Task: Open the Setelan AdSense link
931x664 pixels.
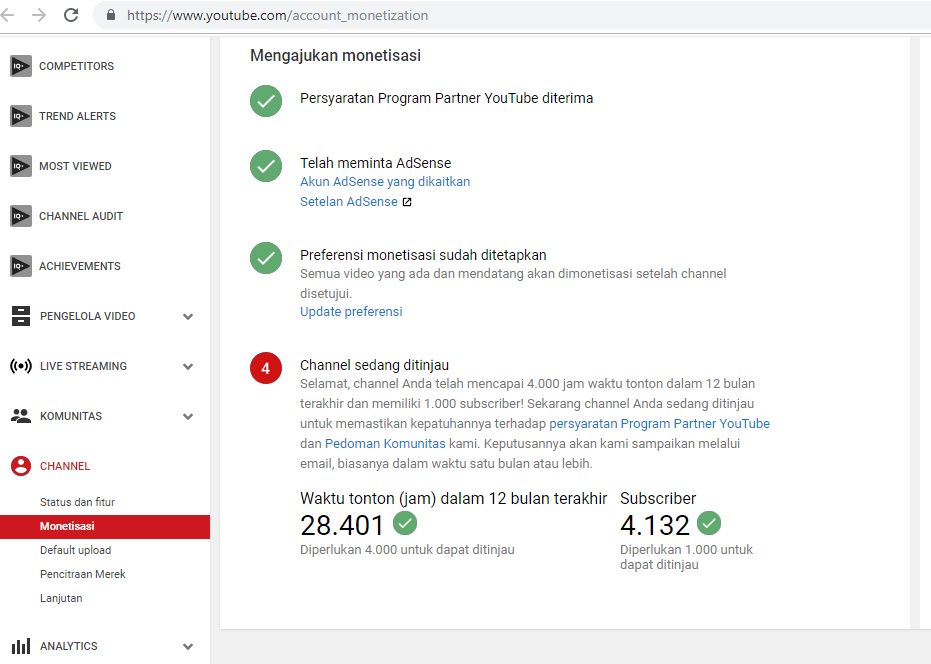Action: tap(349, 201)
